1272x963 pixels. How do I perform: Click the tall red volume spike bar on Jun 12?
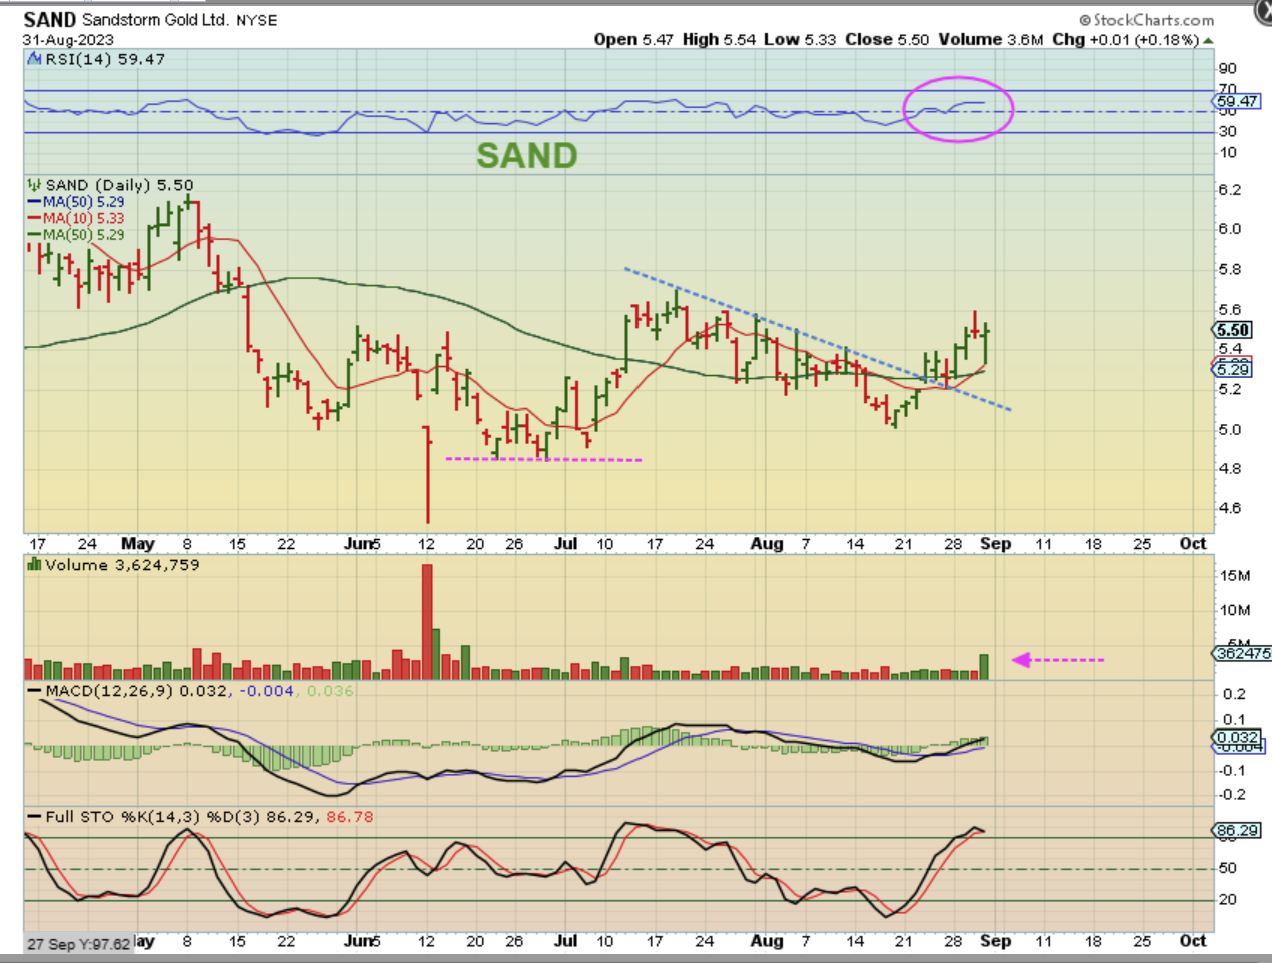[428, 622]
